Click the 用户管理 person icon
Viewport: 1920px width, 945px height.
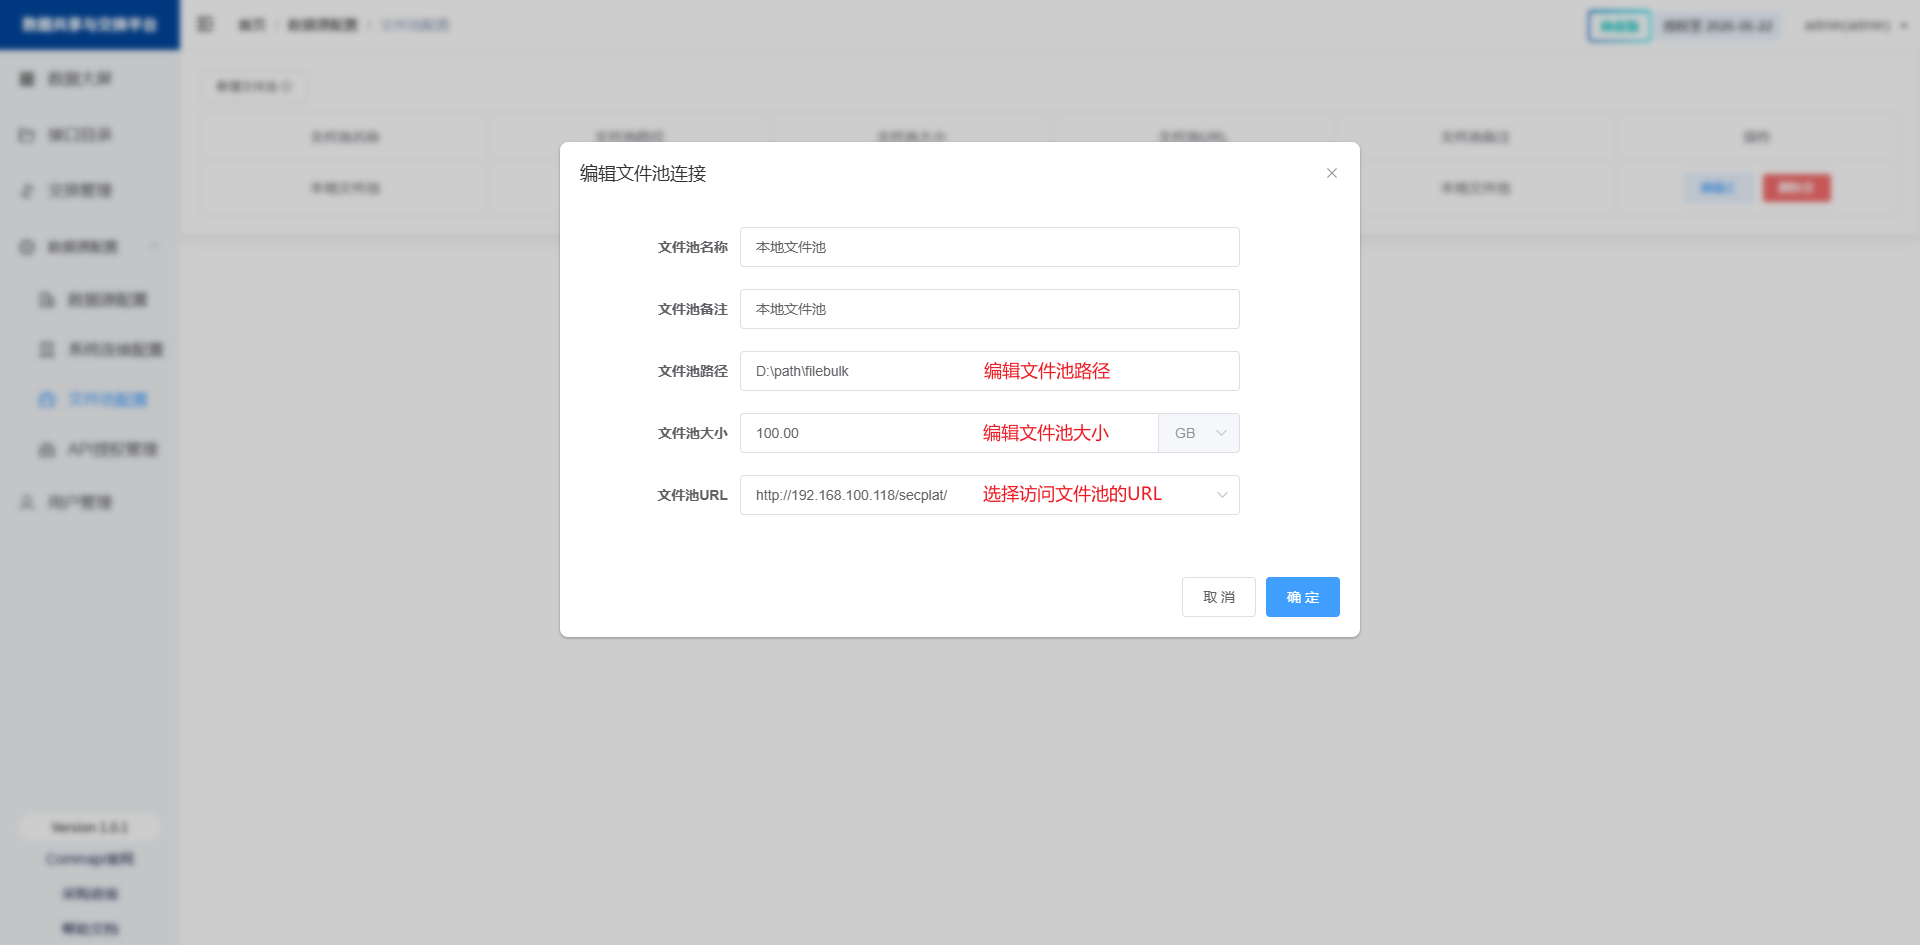click(x=27, y=502)
